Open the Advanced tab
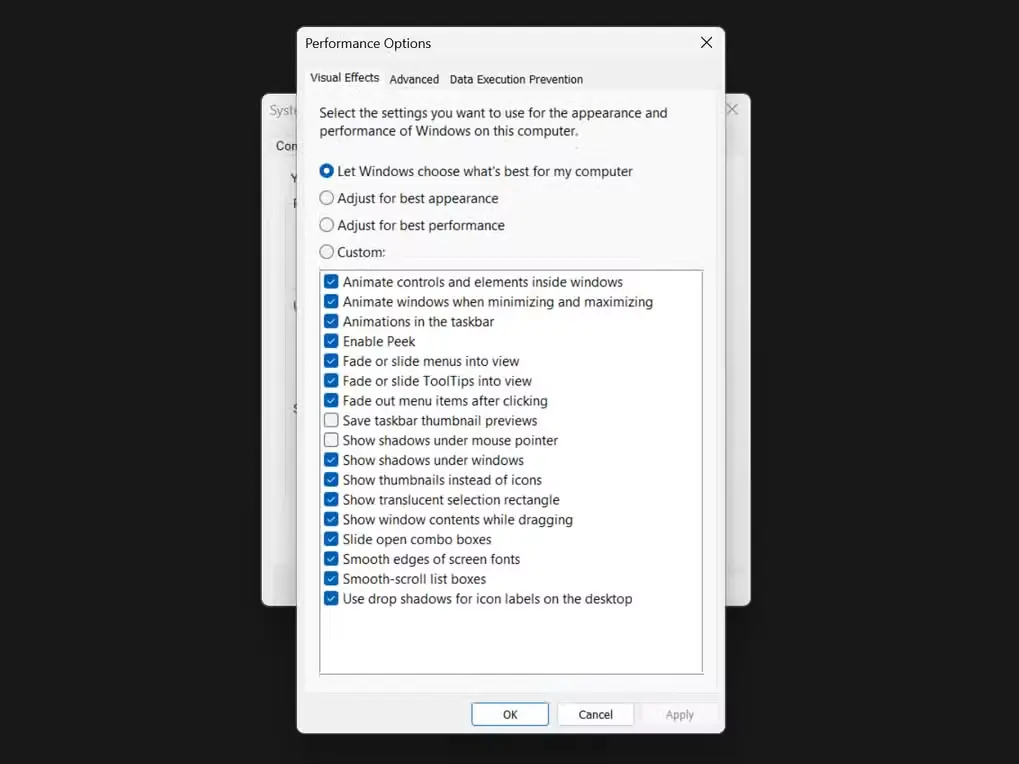The width and height of the screenshot is (1019, 764). tap(414, 79)
